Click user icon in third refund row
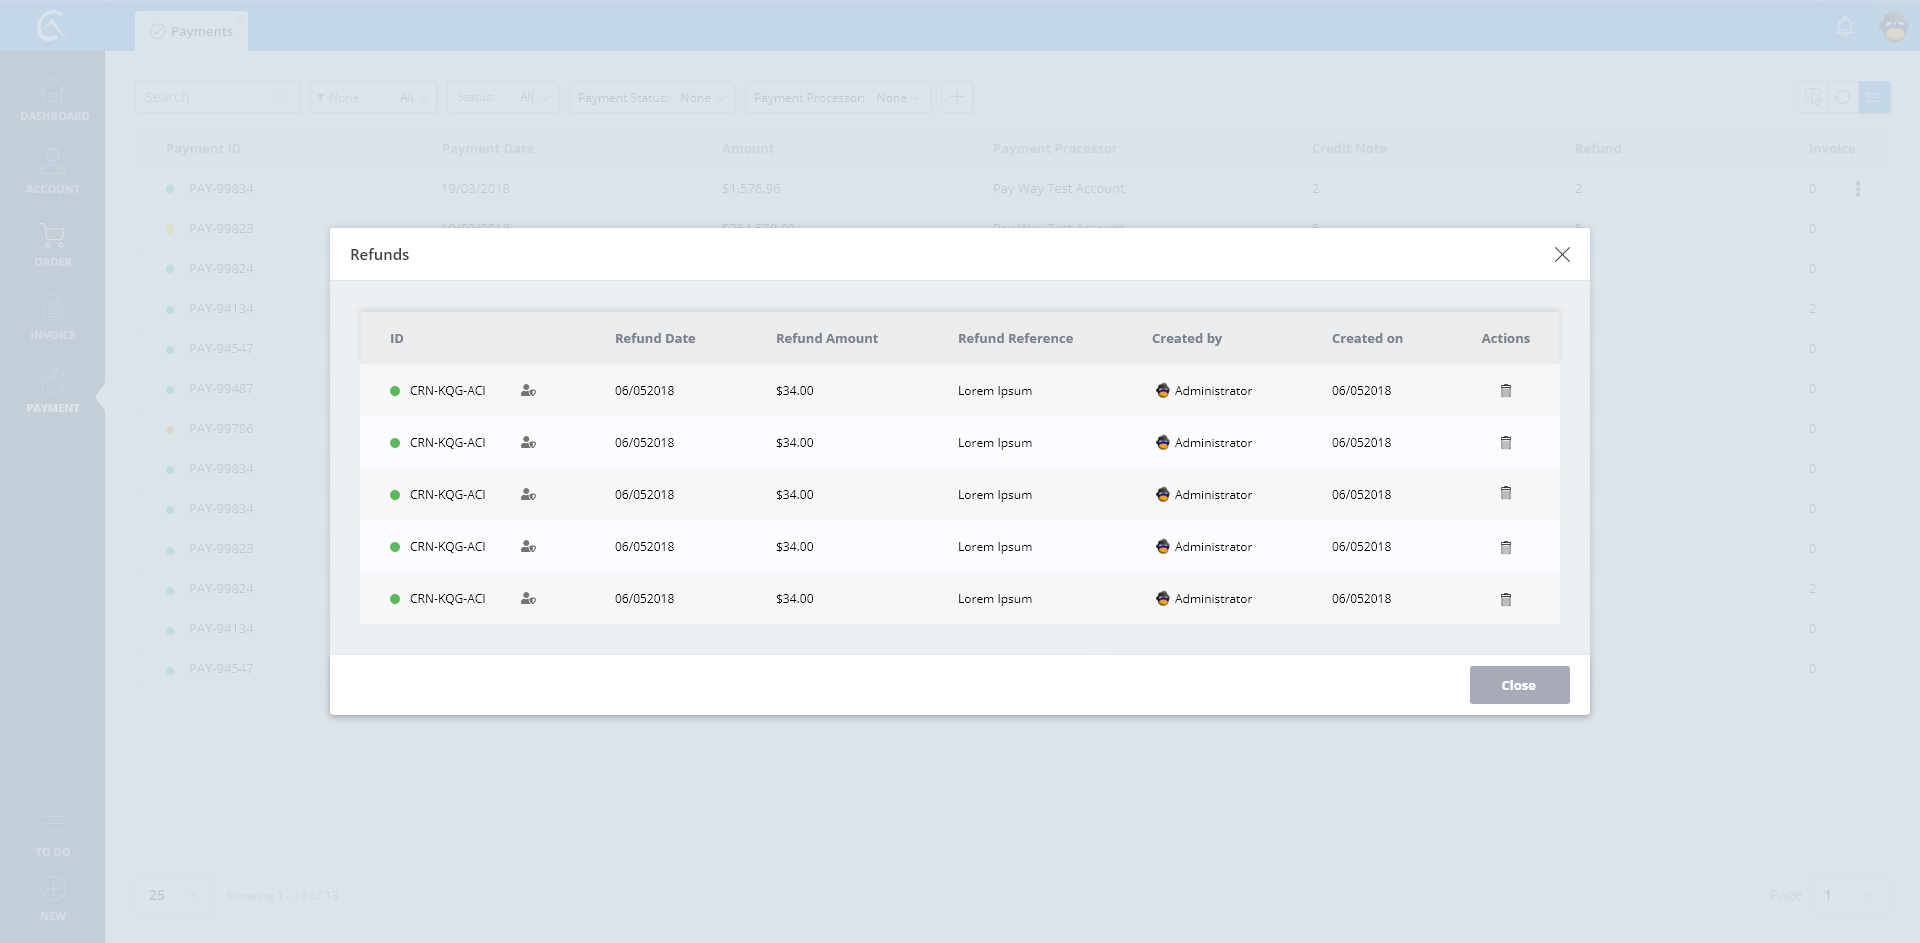Viewport: 1920px width, 943px height. click(x=528, y=495)
